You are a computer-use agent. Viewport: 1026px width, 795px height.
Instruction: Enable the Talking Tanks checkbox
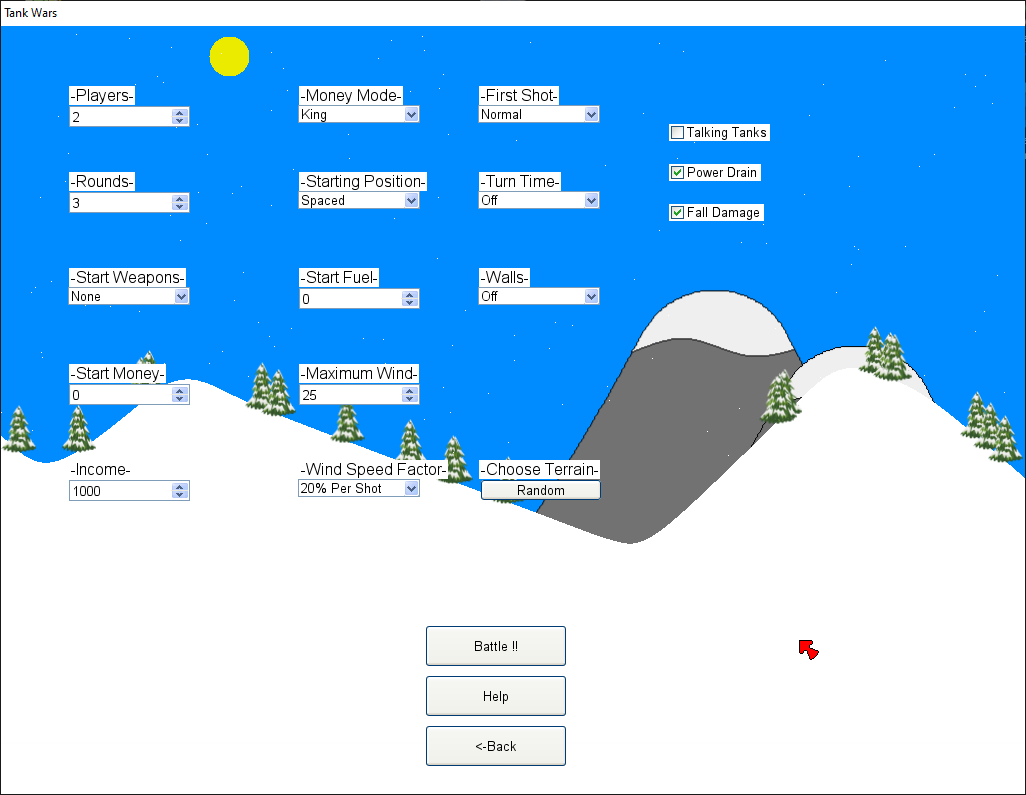pyautogui.click(x=677, y=133)
